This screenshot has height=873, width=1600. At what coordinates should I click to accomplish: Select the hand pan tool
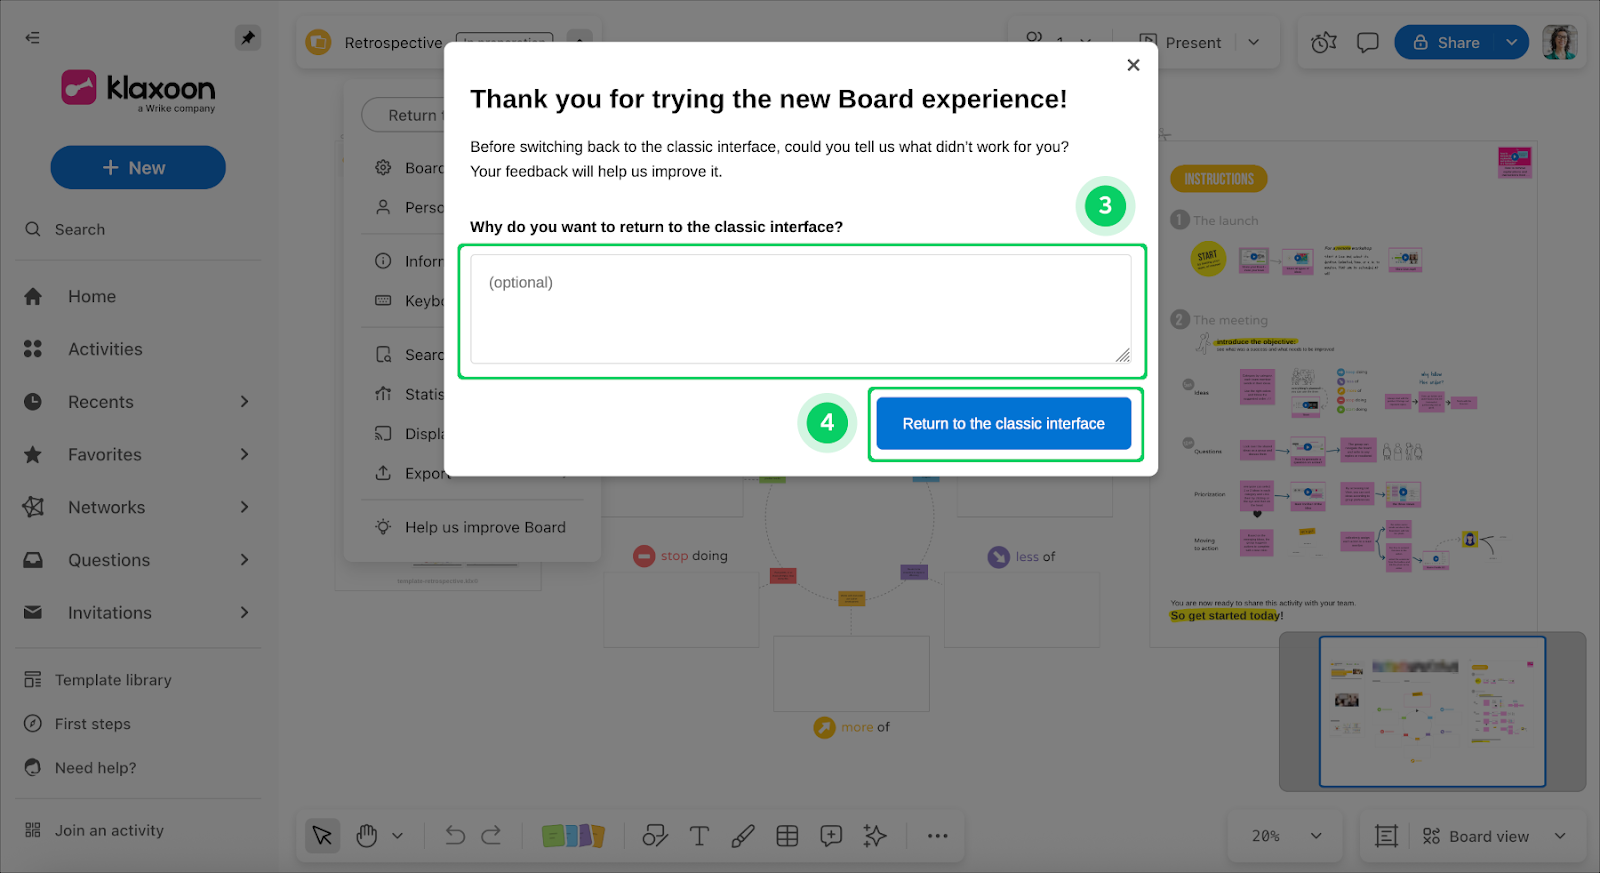[x=367, y=836]
